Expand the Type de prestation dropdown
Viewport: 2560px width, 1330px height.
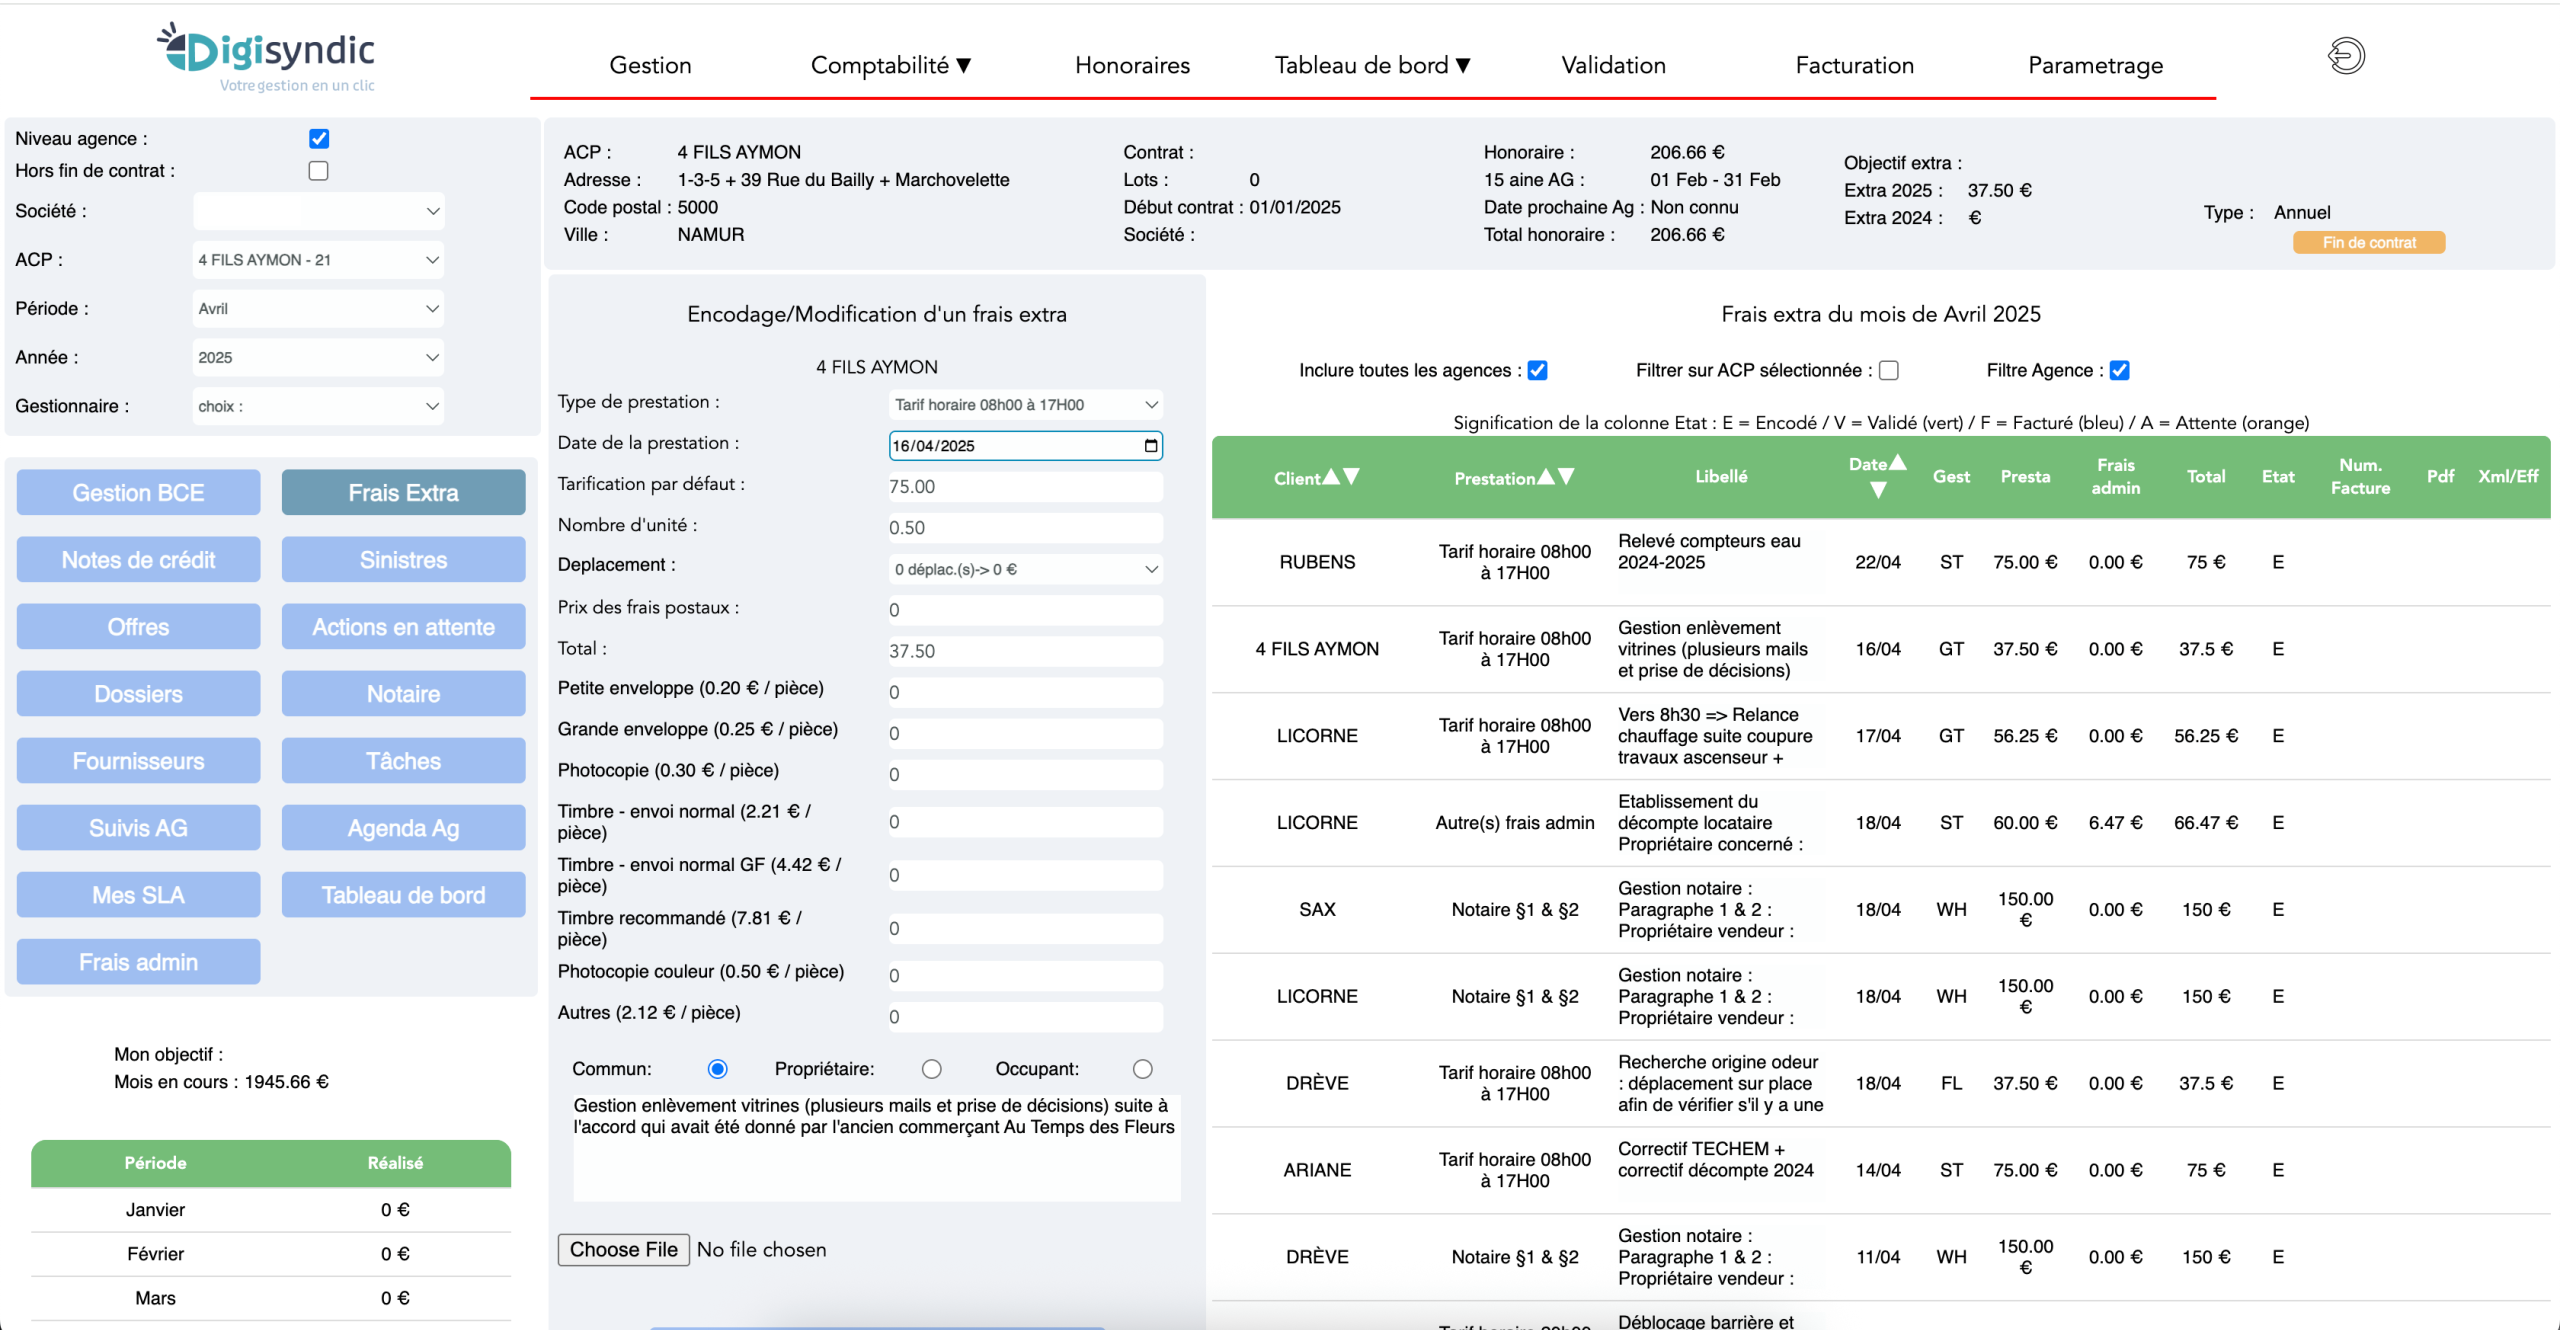[1025, 405]
